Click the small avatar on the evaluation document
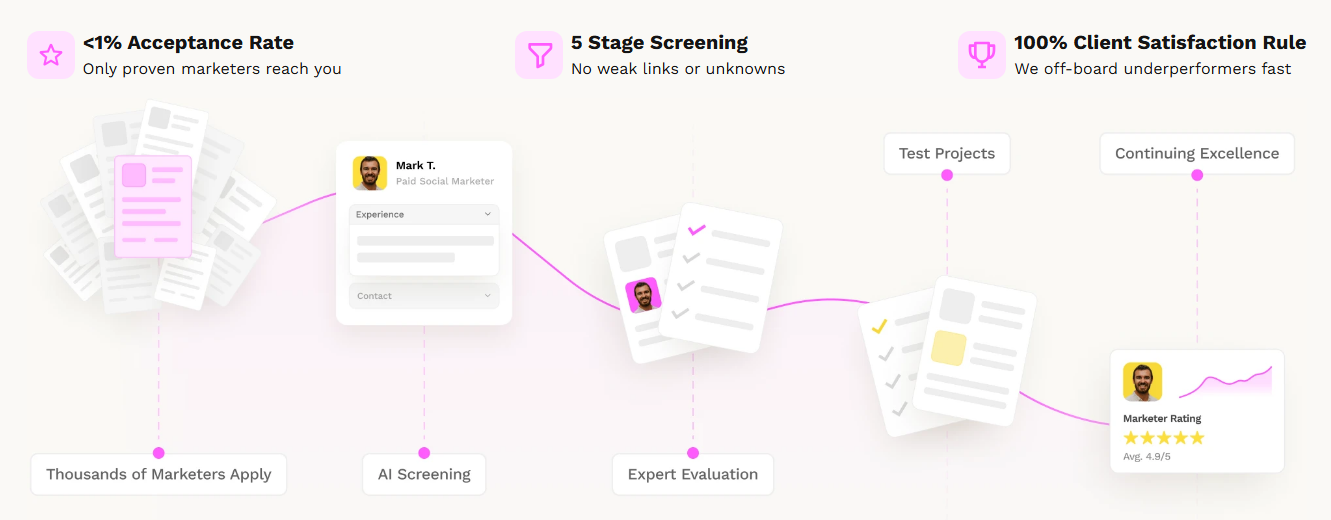This screenshot has width=1331, height=520. pos(643,295)
